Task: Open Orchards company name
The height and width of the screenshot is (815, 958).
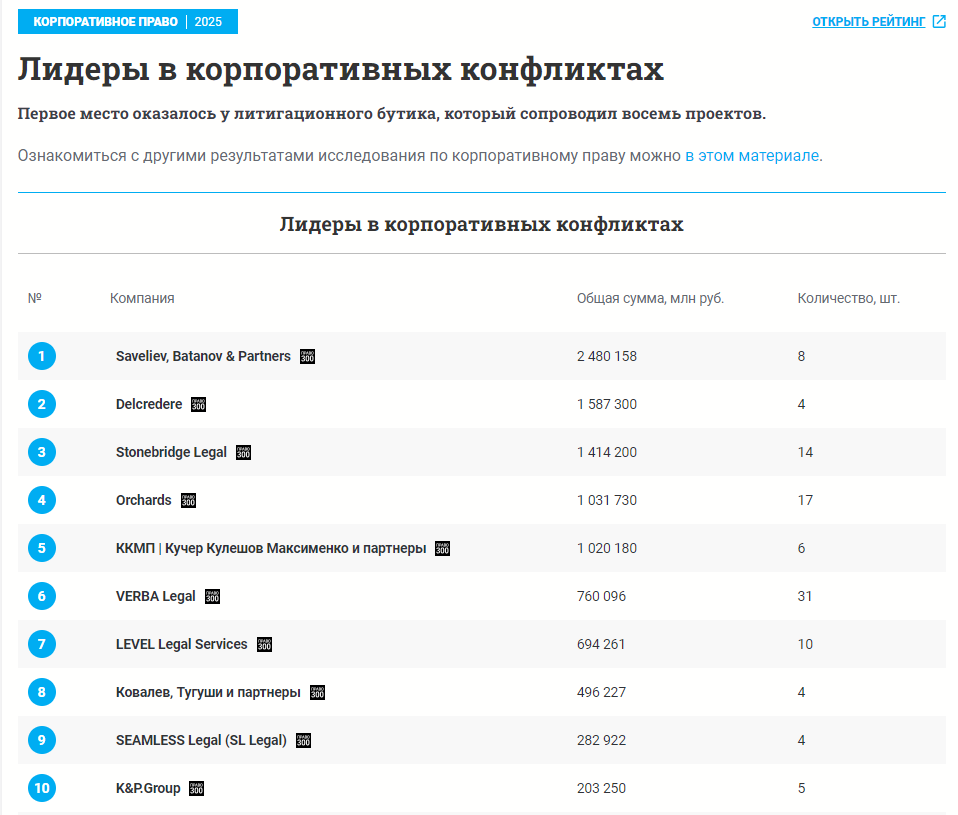Action: 144,500
